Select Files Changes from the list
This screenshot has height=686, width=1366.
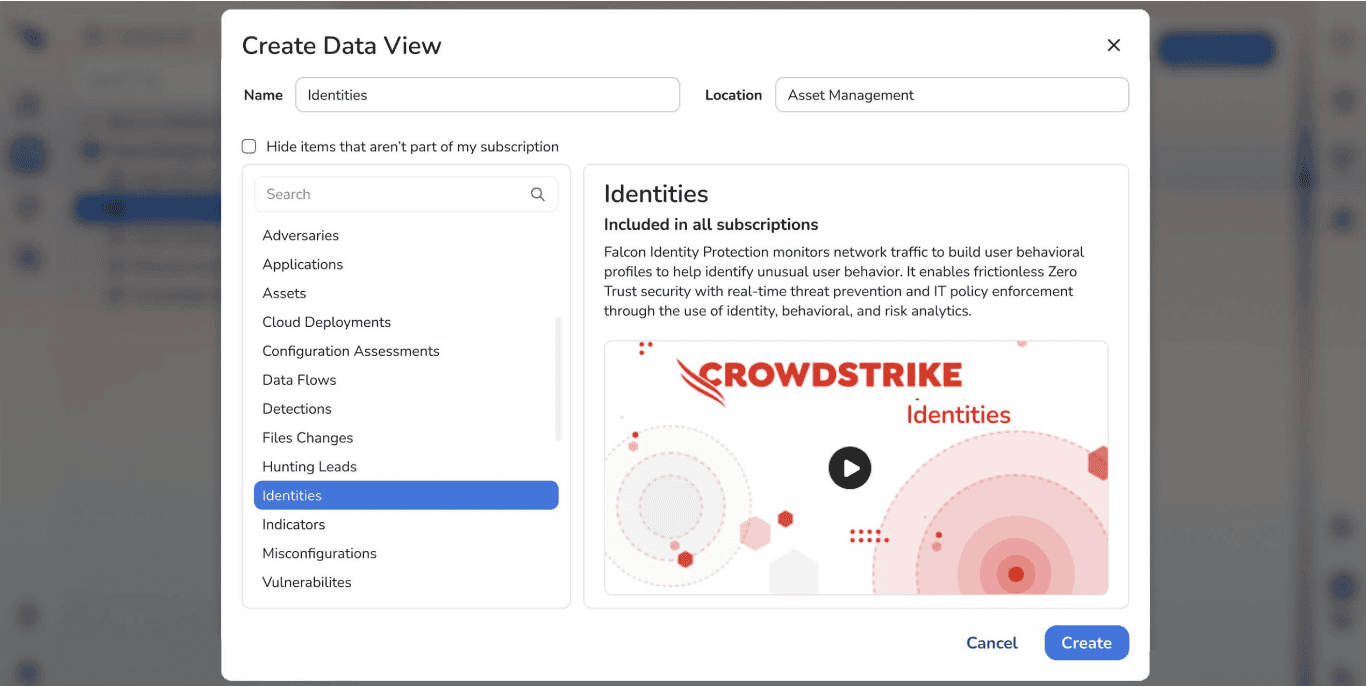pyautogui.click(x=406, y=438)
